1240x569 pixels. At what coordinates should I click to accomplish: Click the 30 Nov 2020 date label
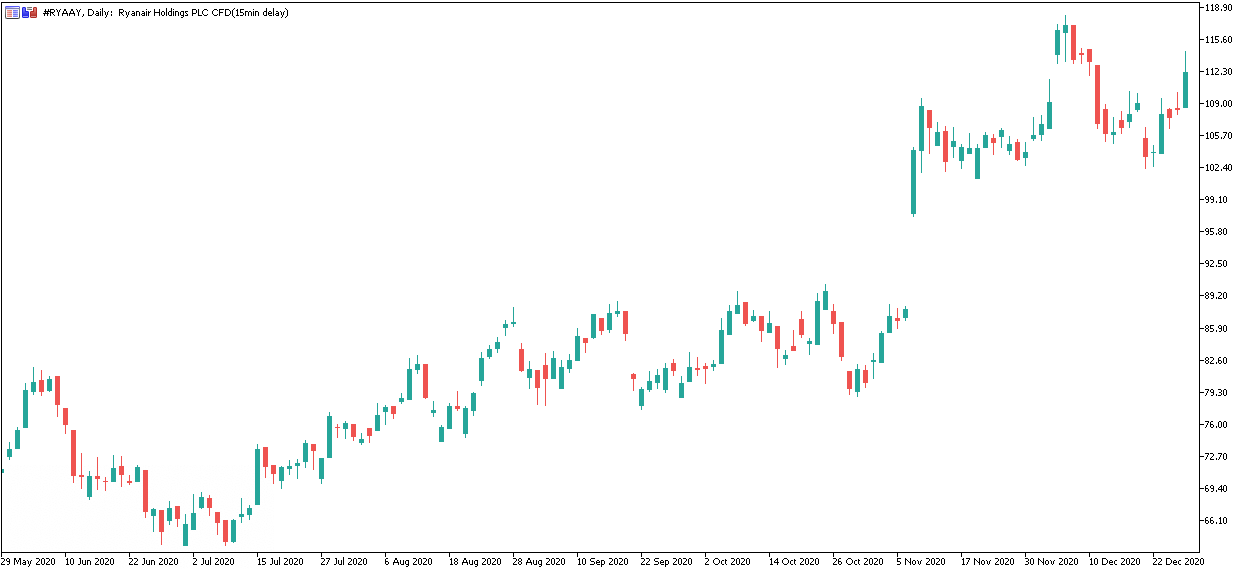pyautogui.click(x=1052, y=561)
